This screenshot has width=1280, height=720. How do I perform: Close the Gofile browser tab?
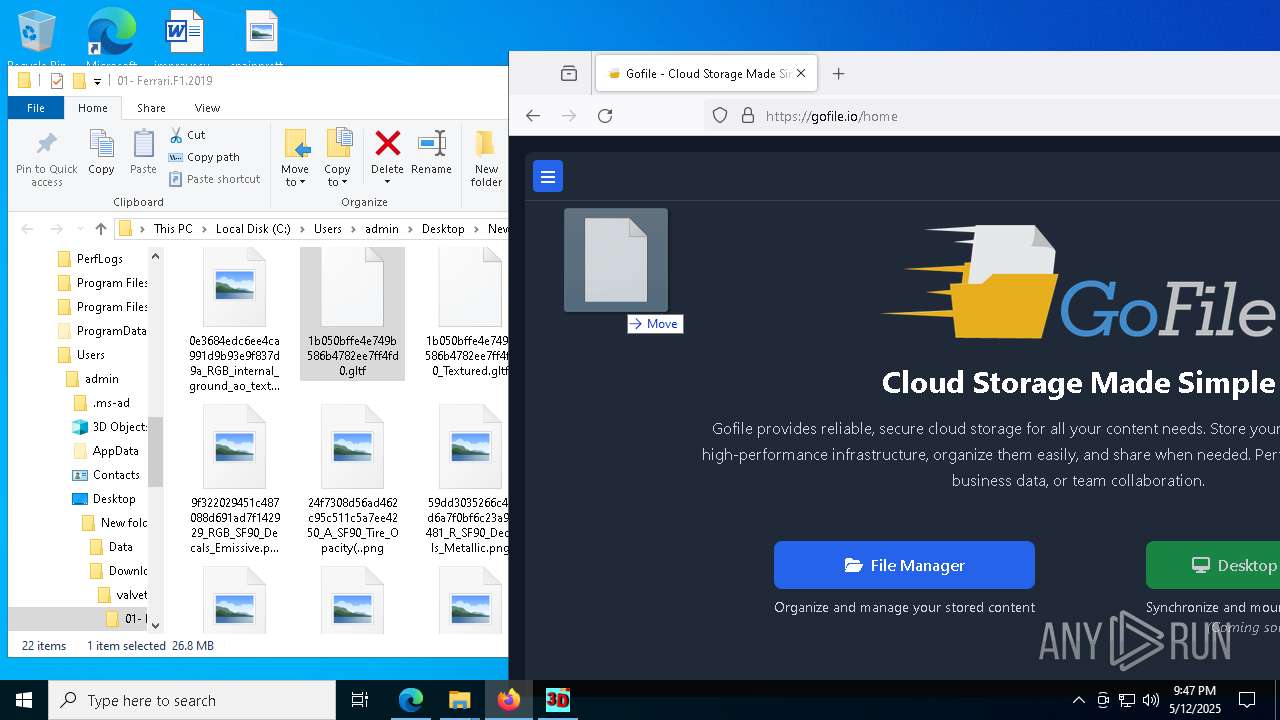(802, 73)
